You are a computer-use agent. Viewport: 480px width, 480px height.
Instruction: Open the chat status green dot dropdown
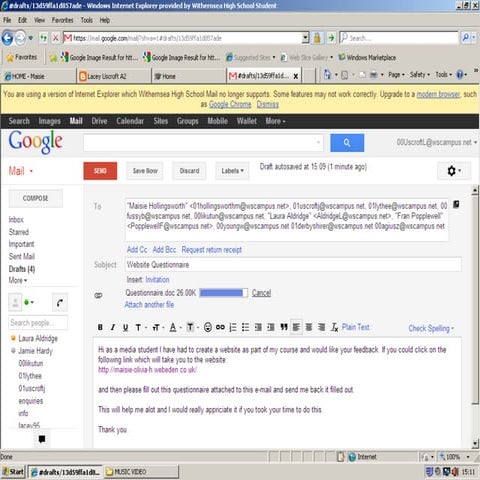click(x=29, y=302)
